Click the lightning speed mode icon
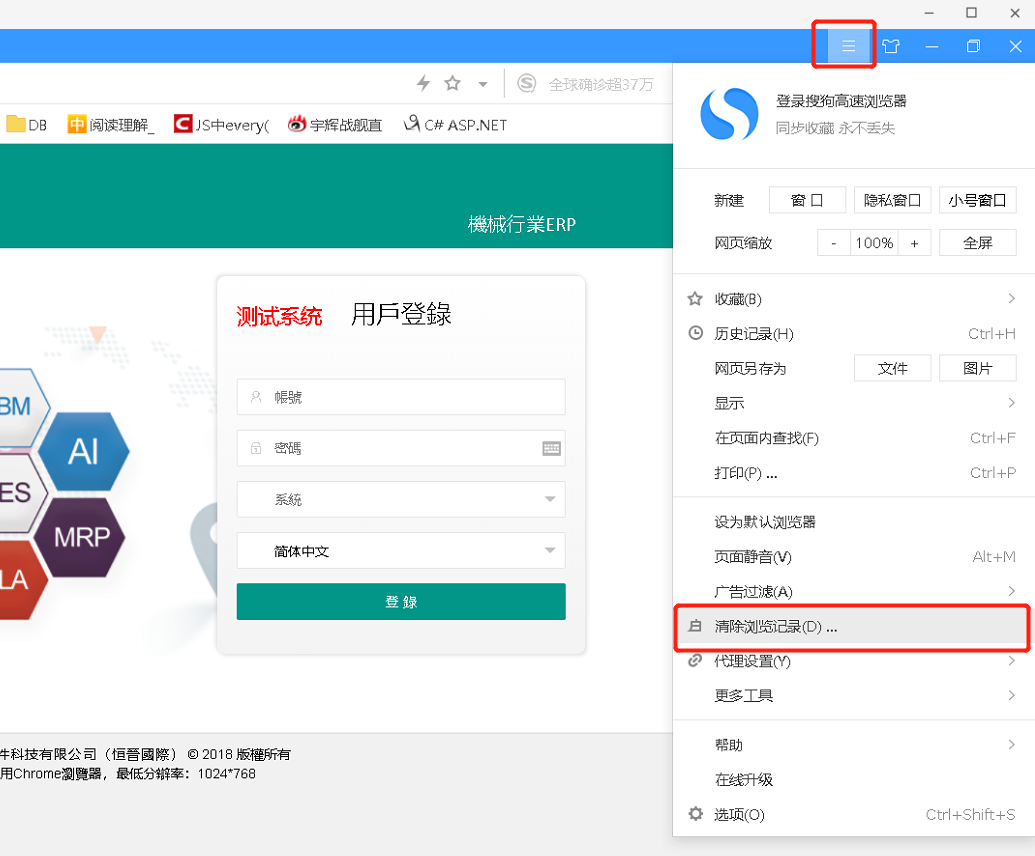The height and width of the screenshot is (856, 1035). tap(423, 83)
